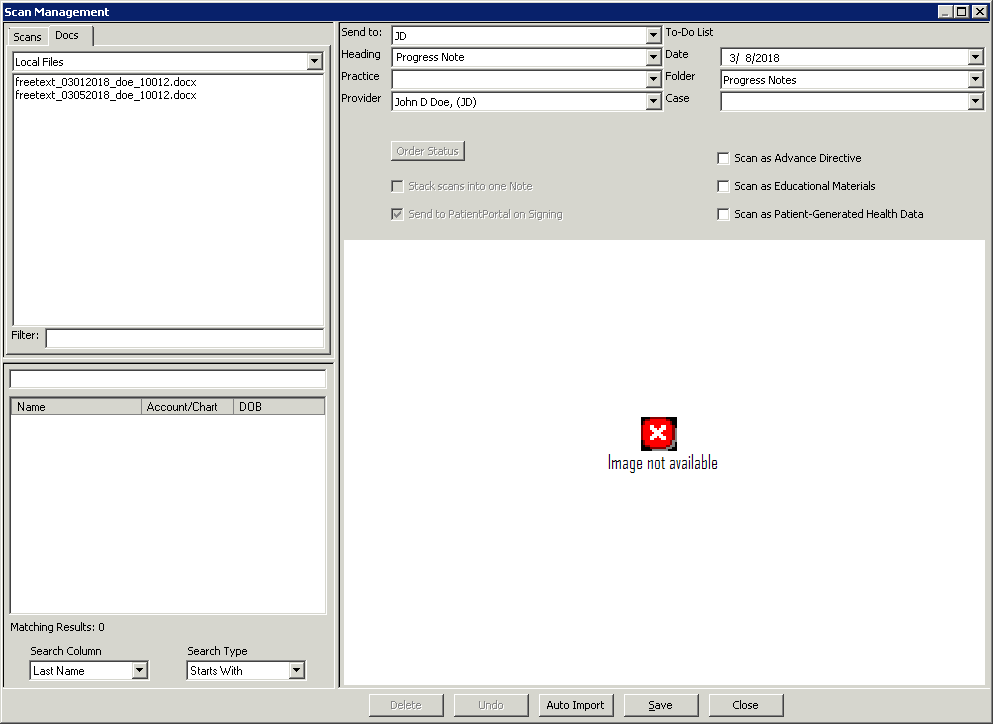Click the Close button at bottom

[745, 705]
